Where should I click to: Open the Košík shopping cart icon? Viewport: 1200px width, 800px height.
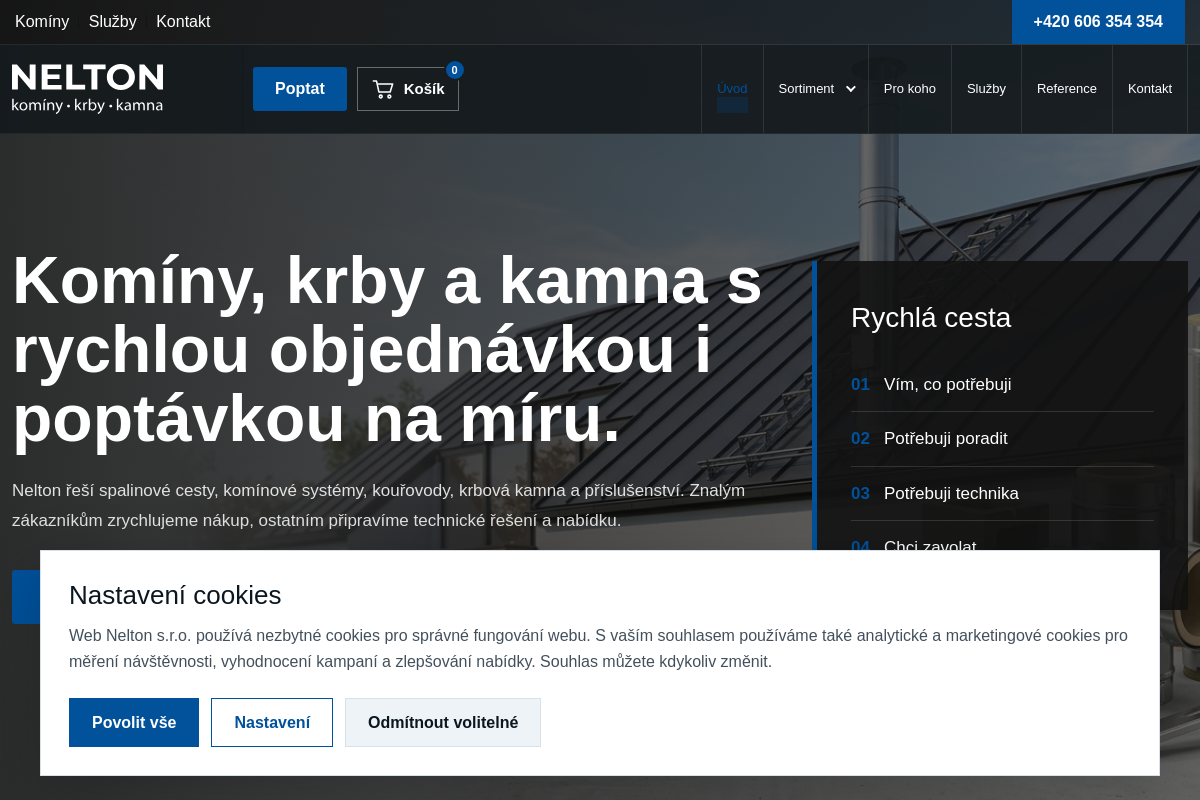point(383,89)
